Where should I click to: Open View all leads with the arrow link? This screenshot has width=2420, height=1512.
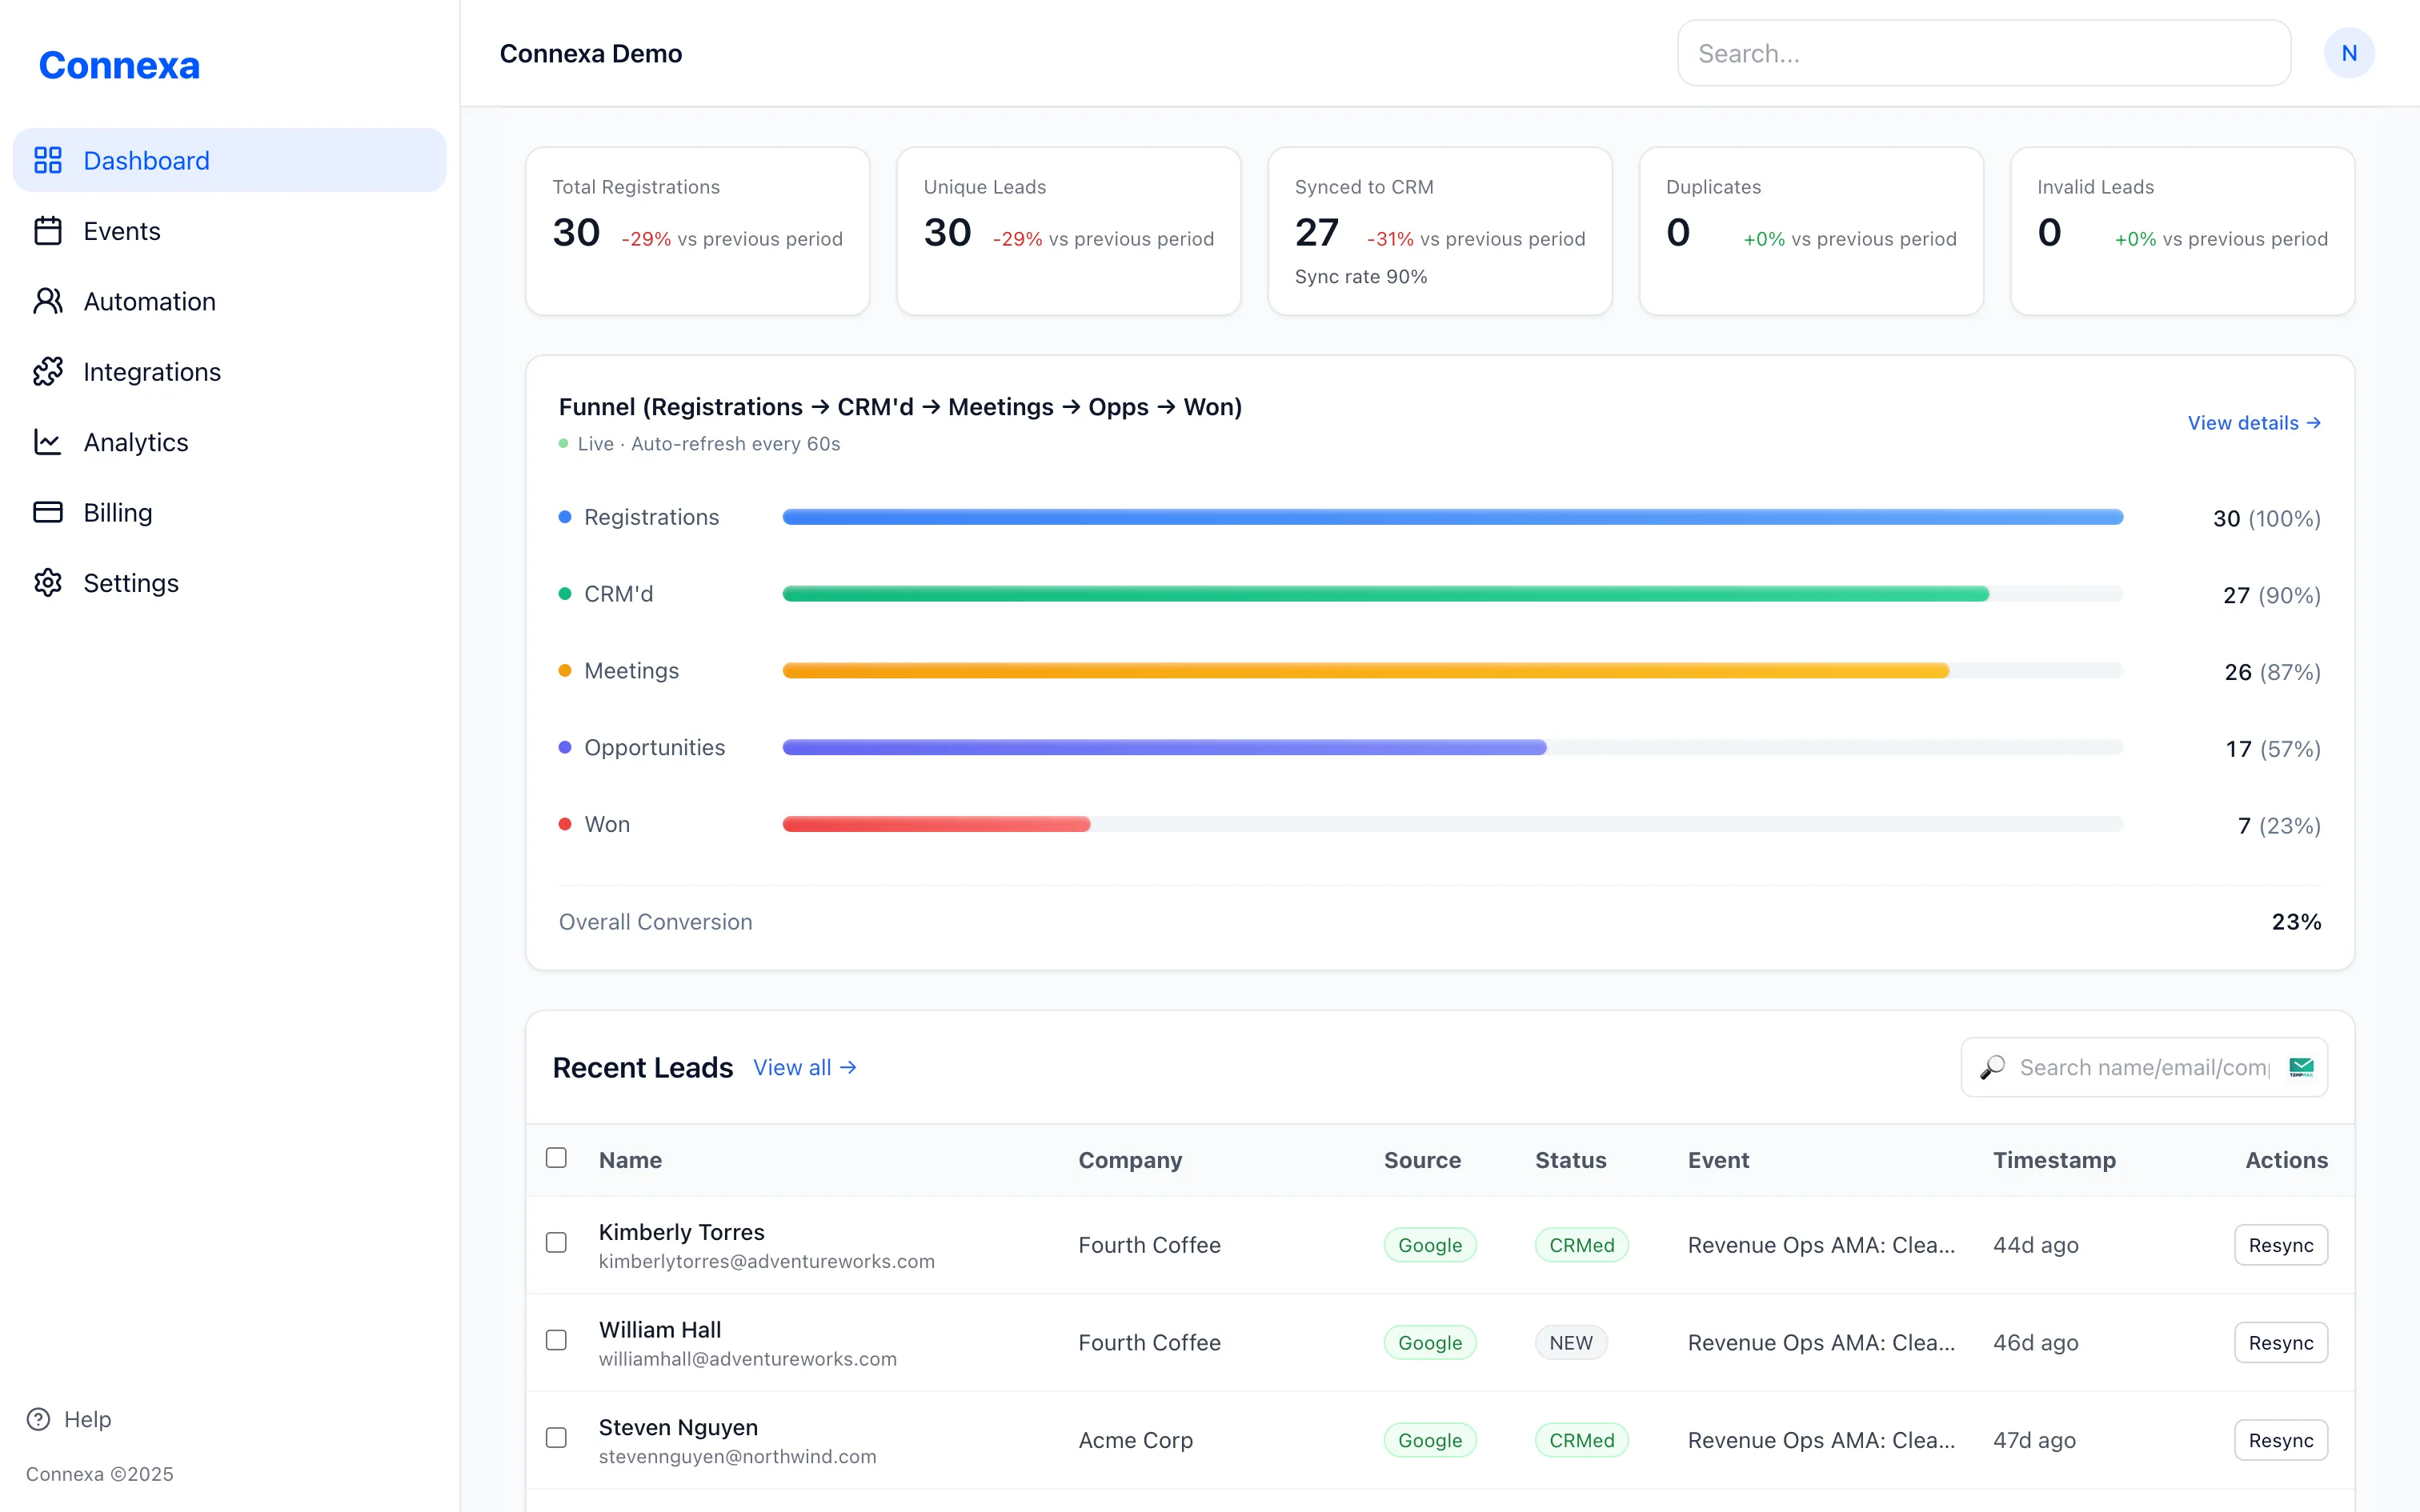pyautogui.click(x=805, y=1067)
